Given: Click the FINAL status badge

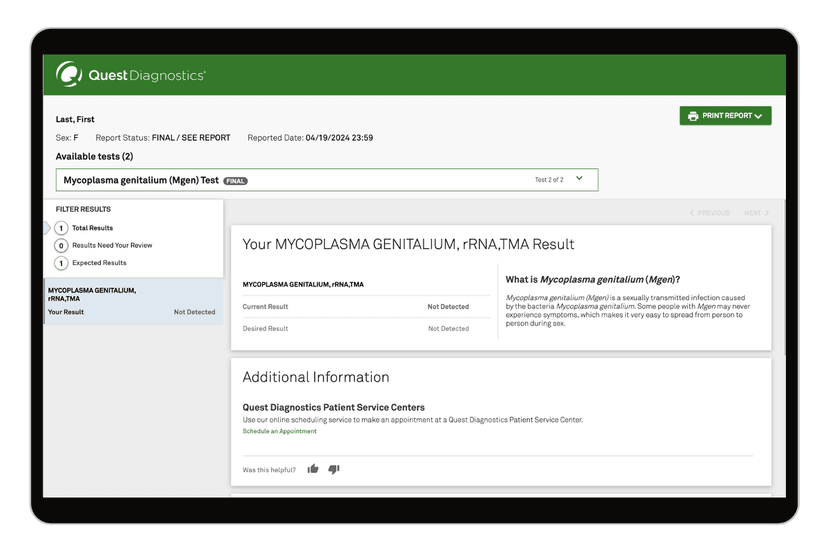Looking at the screenshot, I should coord(236,181).
